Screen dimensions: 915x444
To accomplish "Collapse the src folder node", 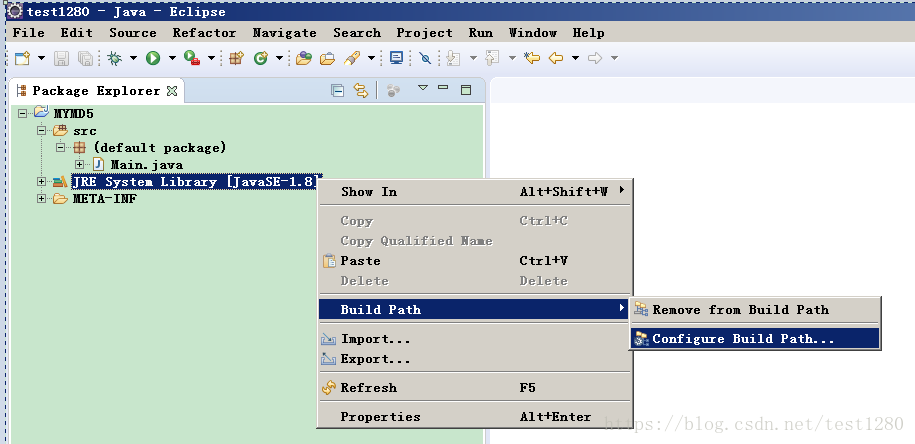I will coord(41,131).
